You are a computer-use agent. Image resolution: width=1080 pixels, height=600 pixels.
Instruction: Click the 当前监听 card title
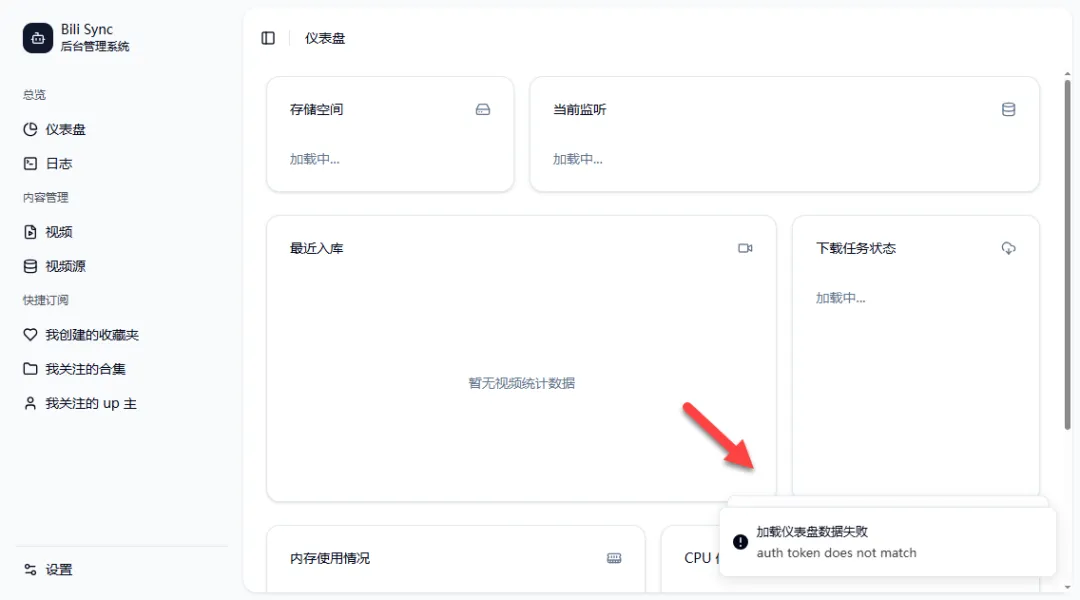[x=579, y=110]
